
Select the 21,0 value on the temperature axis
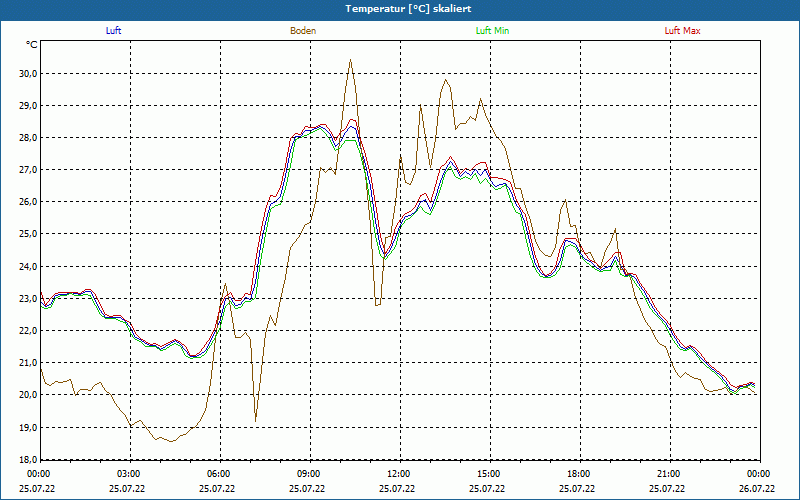pyautogui.click(x=29, y=363)
